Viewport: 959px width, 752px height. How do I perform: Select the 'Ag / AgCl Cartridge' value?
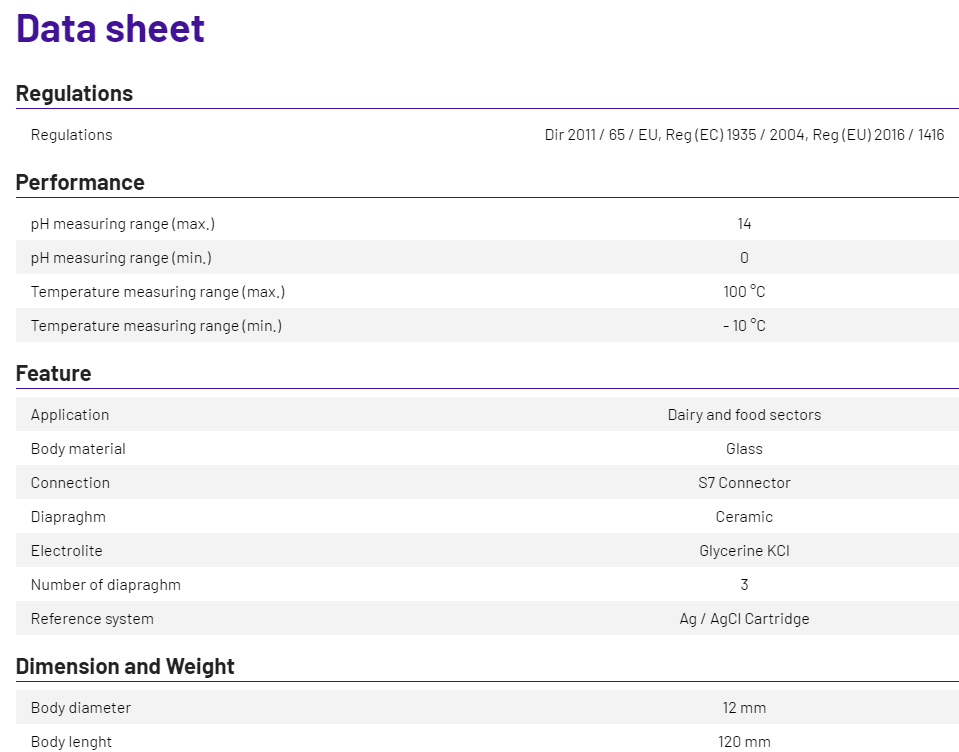744,619
